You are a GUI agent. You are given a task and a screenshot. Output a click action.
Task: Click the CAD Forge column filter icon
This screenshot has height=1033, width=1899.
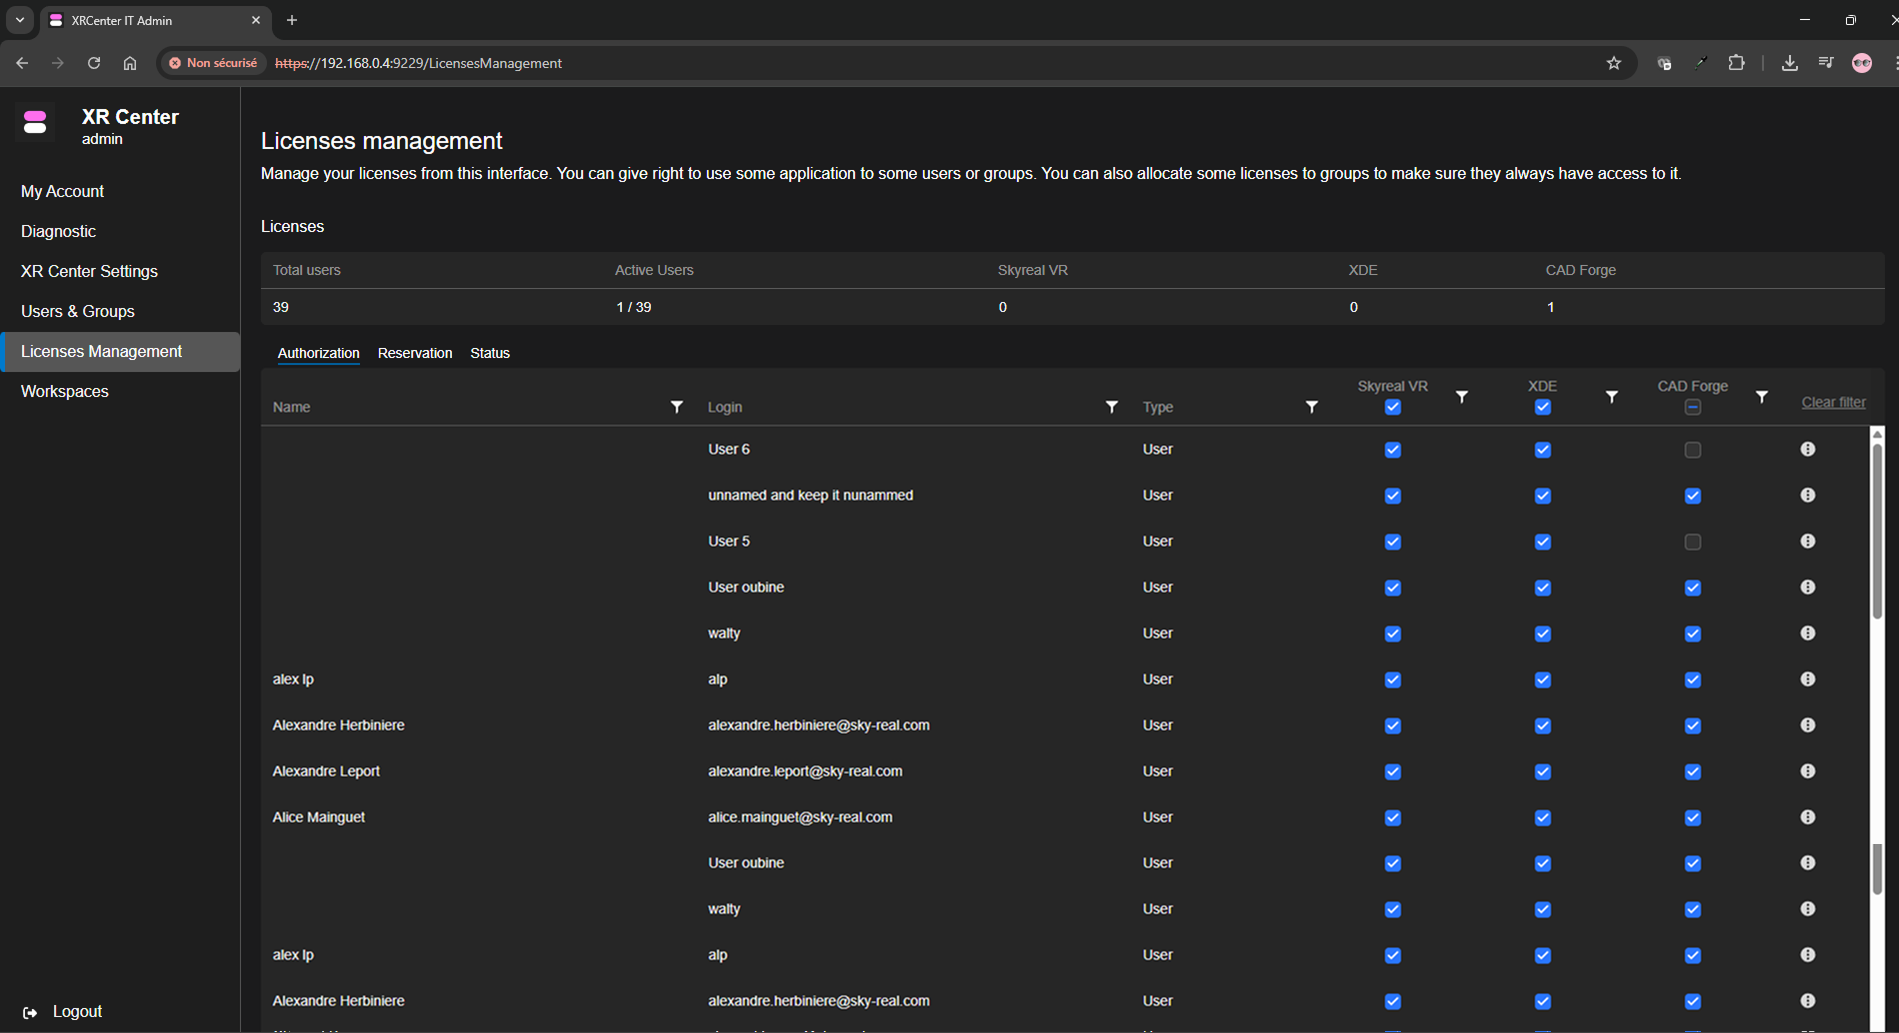pos(1761,398)
